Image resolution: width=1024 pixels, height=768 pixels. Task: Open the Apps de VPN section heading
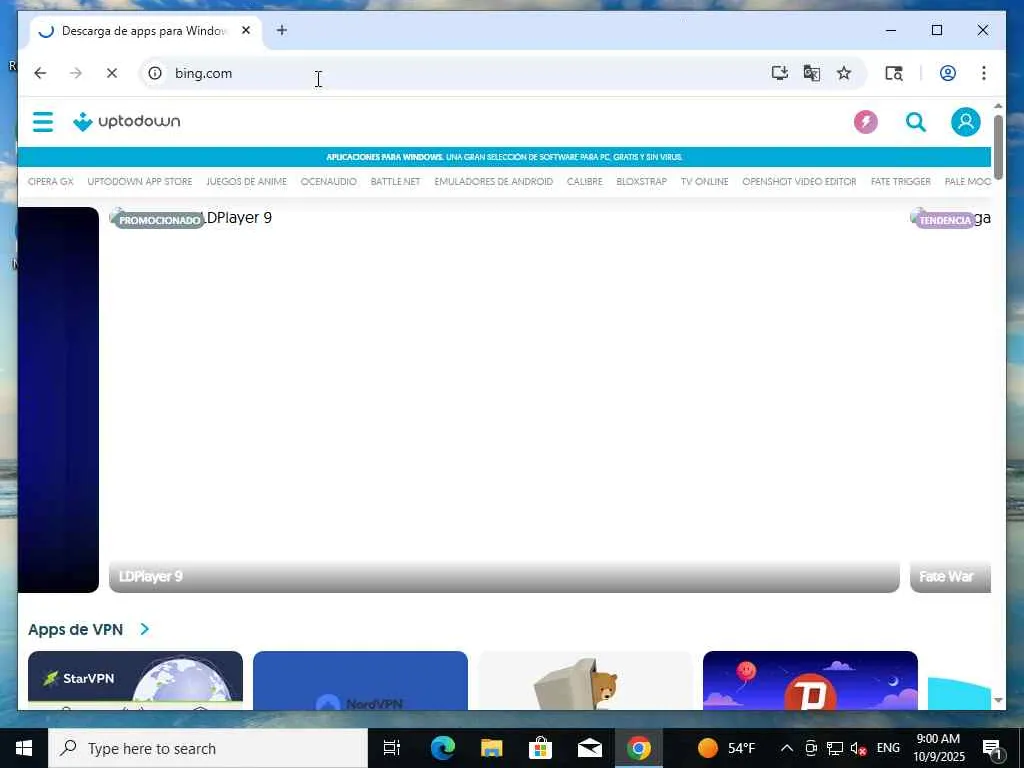(x=76, y=630)
